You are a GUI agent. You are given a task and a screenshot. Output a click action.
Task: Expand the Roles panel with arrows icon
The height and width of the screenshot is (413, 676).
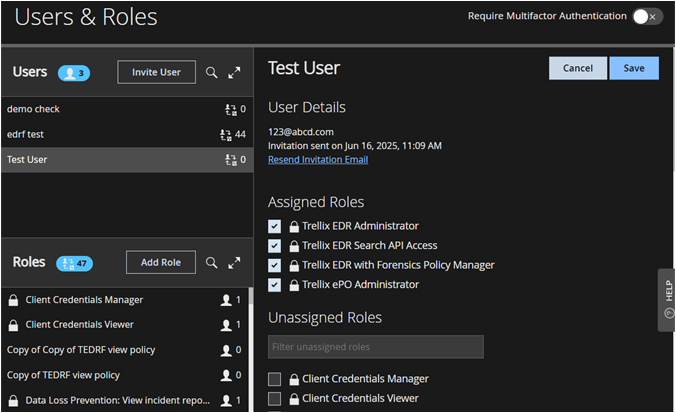click(234, 263)
